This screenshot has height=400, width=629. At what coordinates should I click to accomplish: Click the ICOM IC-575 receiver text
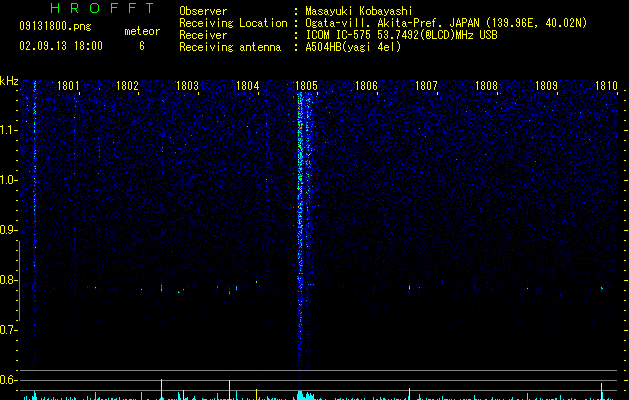point(401,35)
